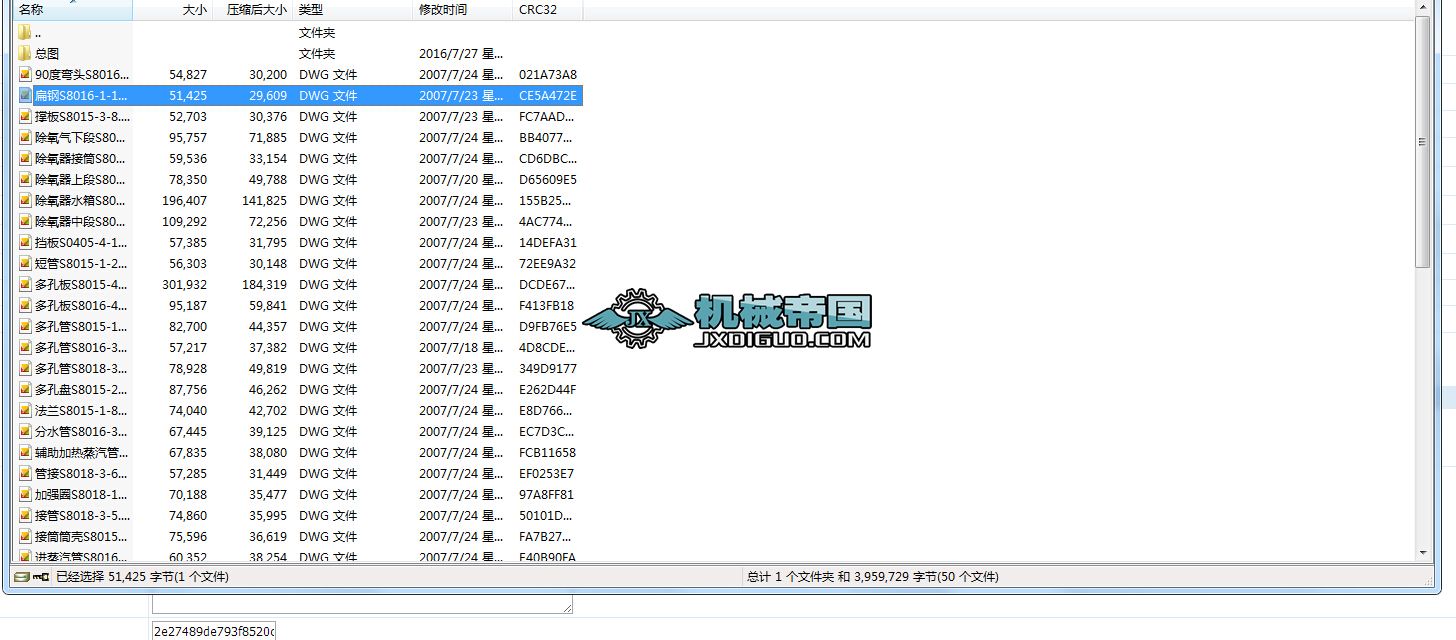Click the CRC32 value 72EE9A32
This screenshot has height=640, width=1456.
point(548,264)
